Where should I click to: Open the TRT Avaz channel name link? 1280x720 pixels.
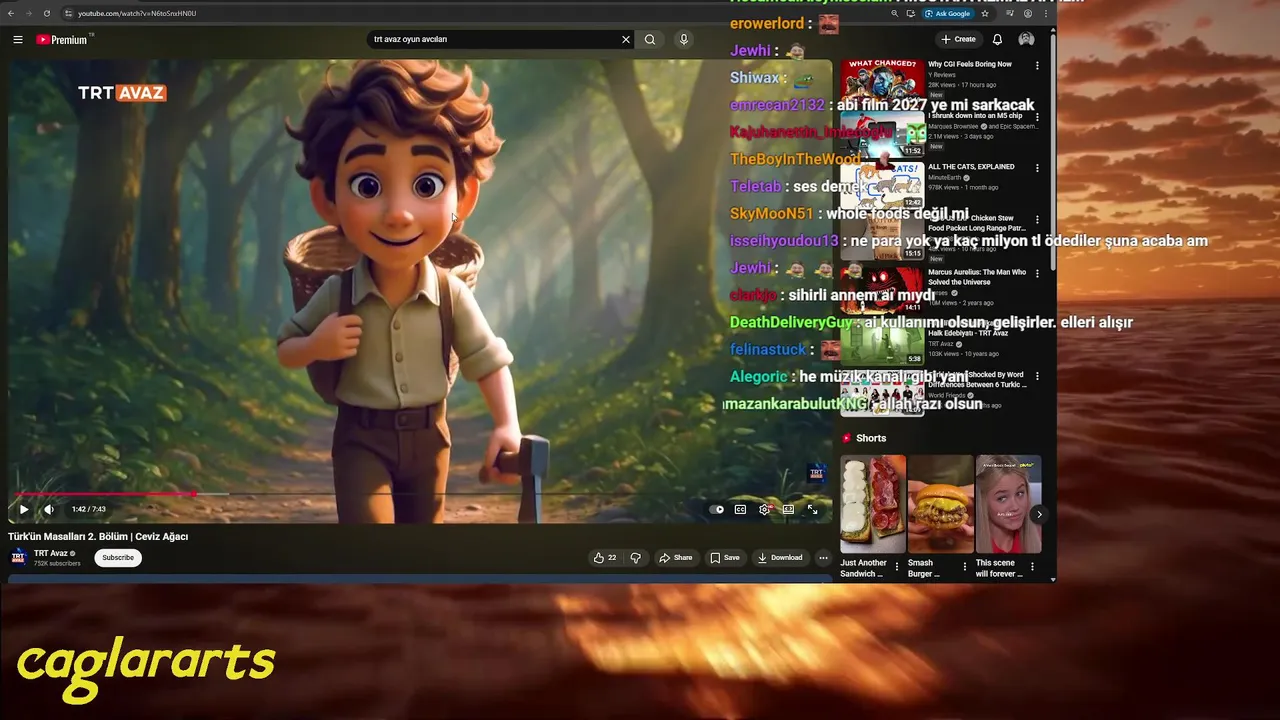pos(50,553)
